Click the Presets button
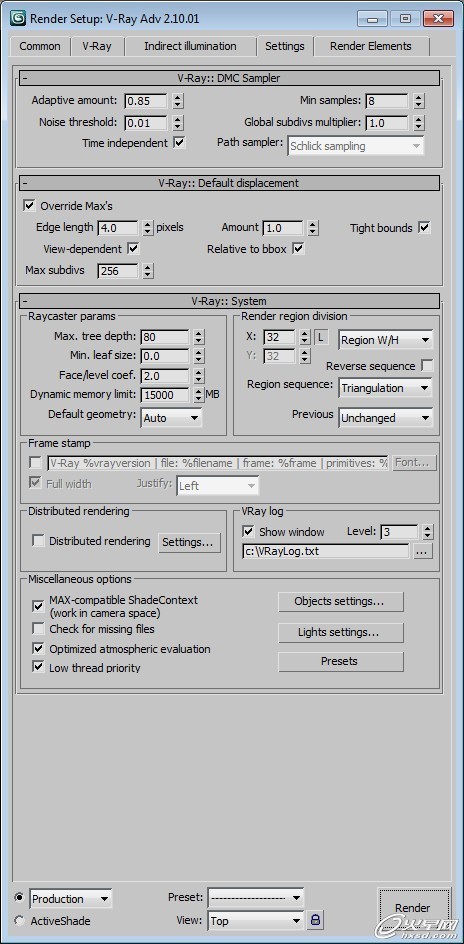 coord(339,661)
